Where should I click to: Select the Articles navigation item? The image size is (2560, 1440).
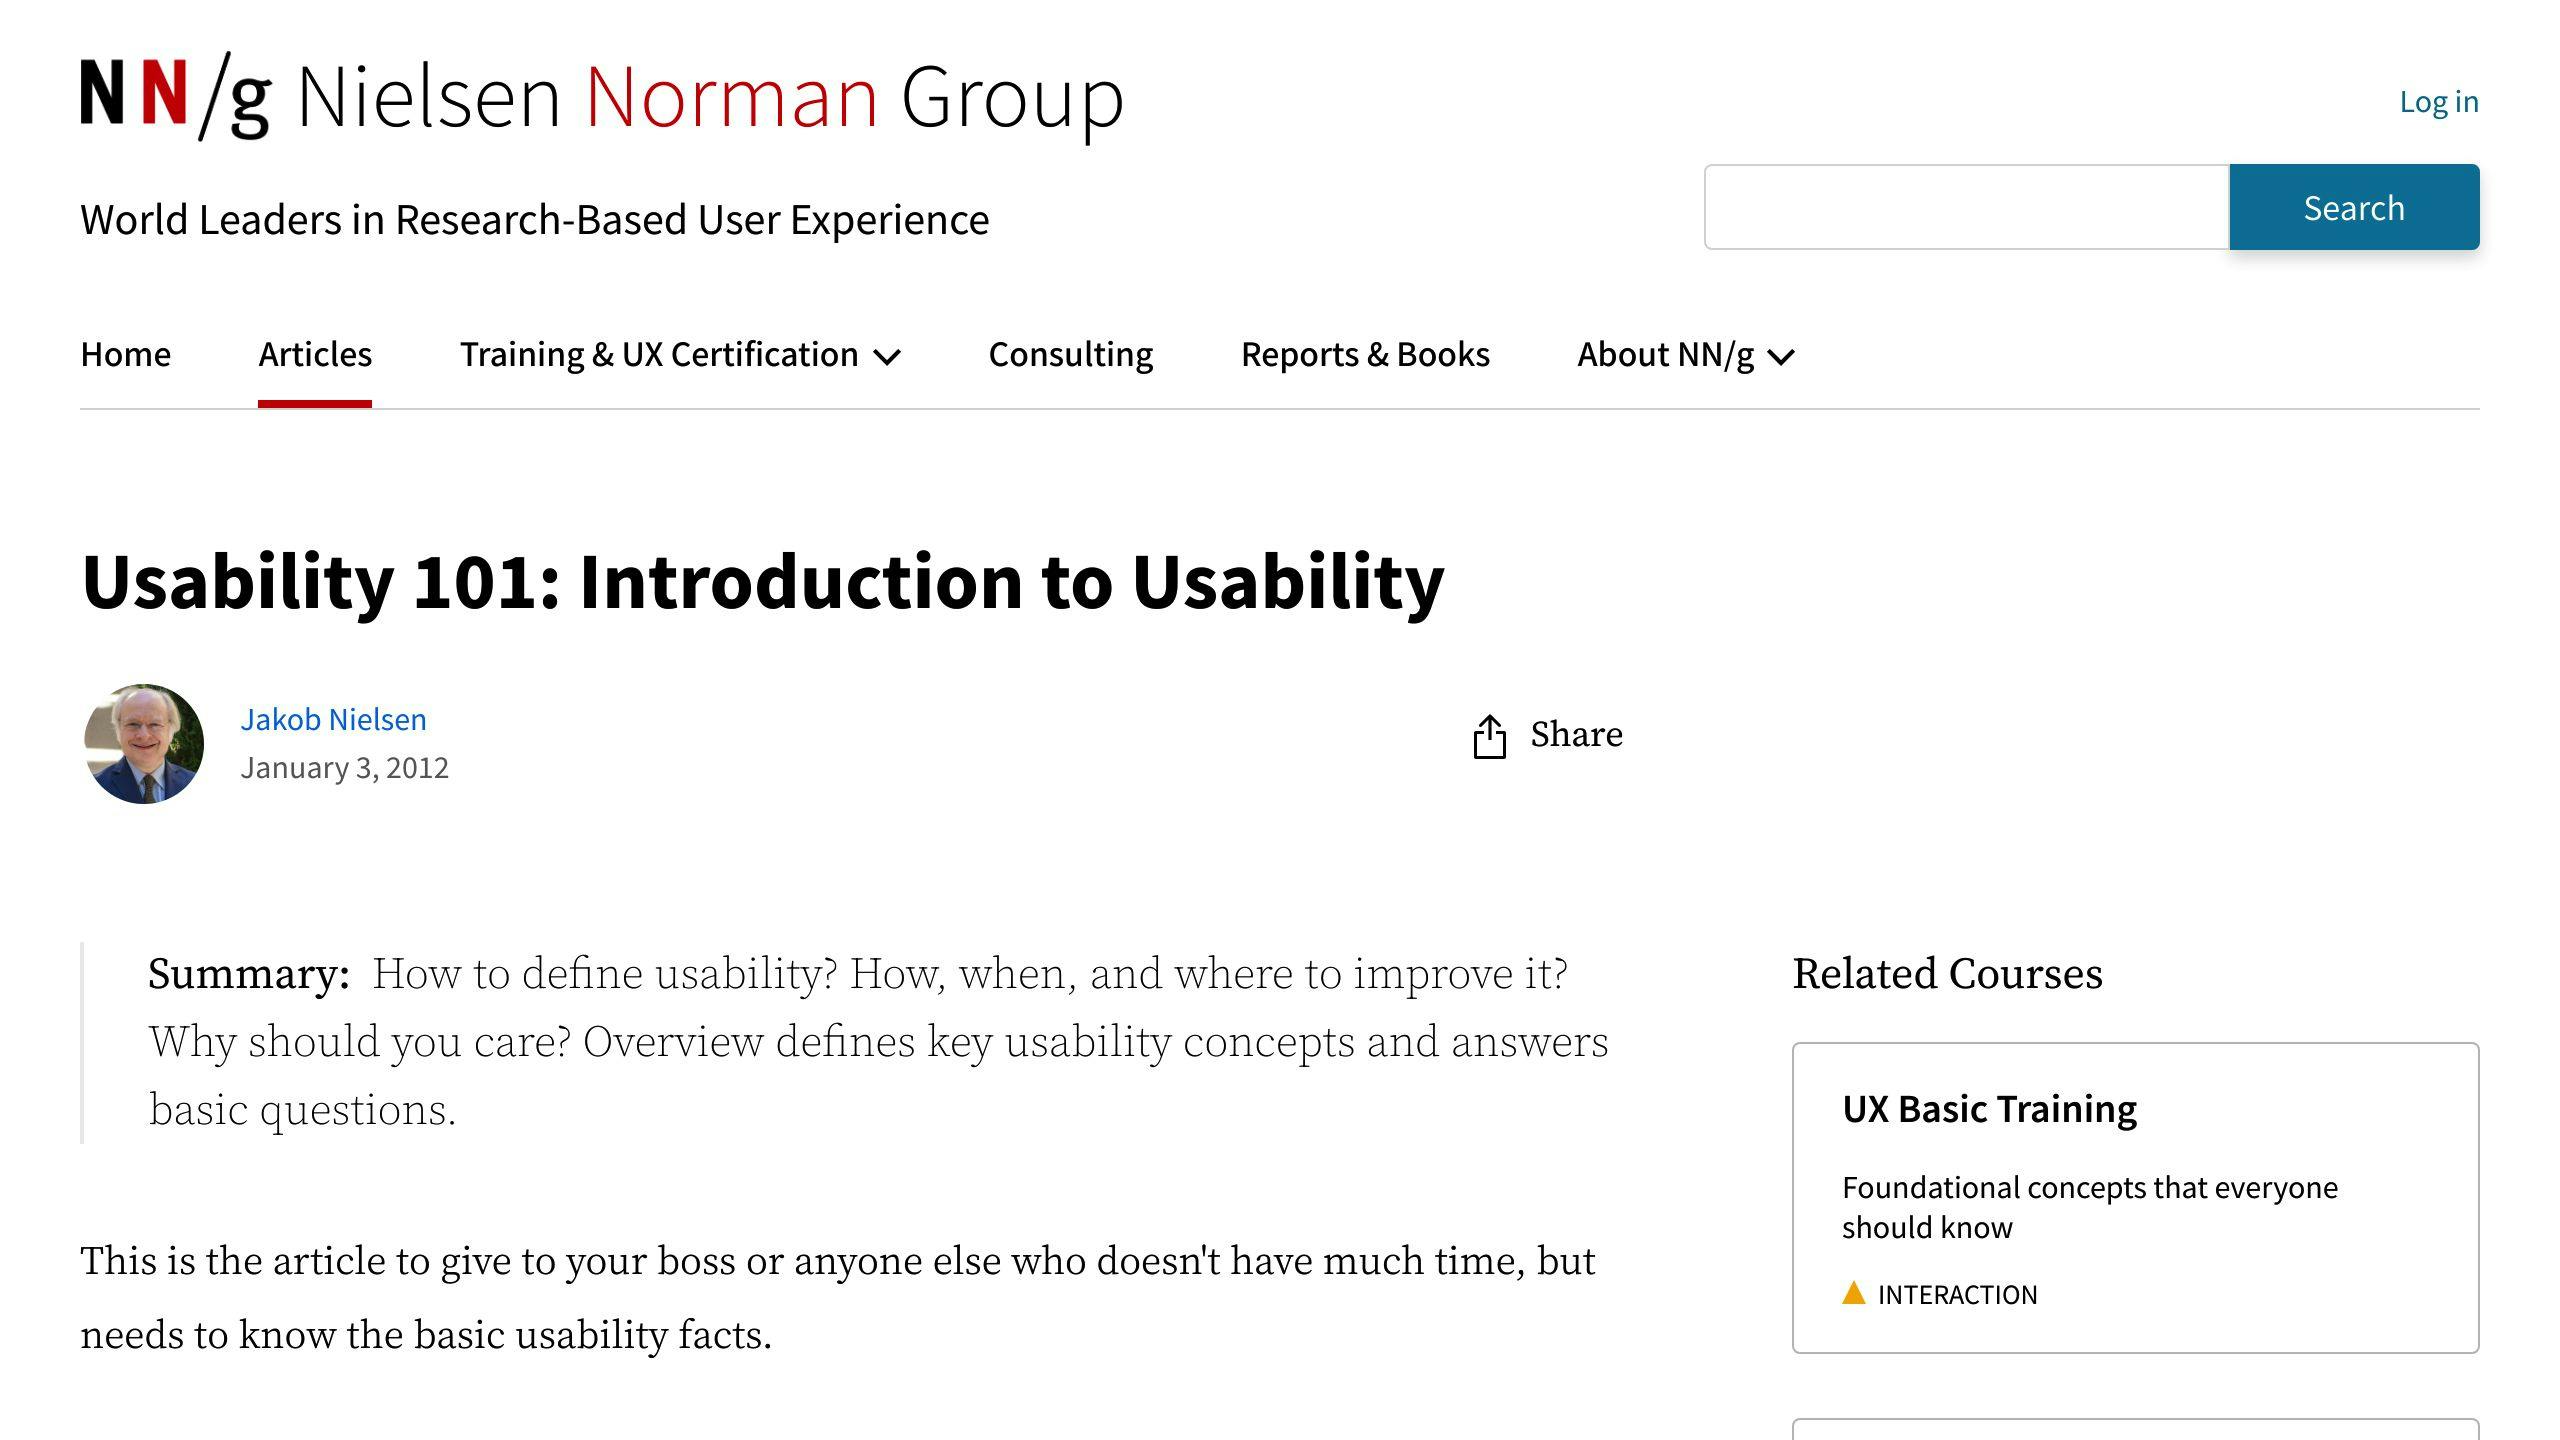[315, 354]
